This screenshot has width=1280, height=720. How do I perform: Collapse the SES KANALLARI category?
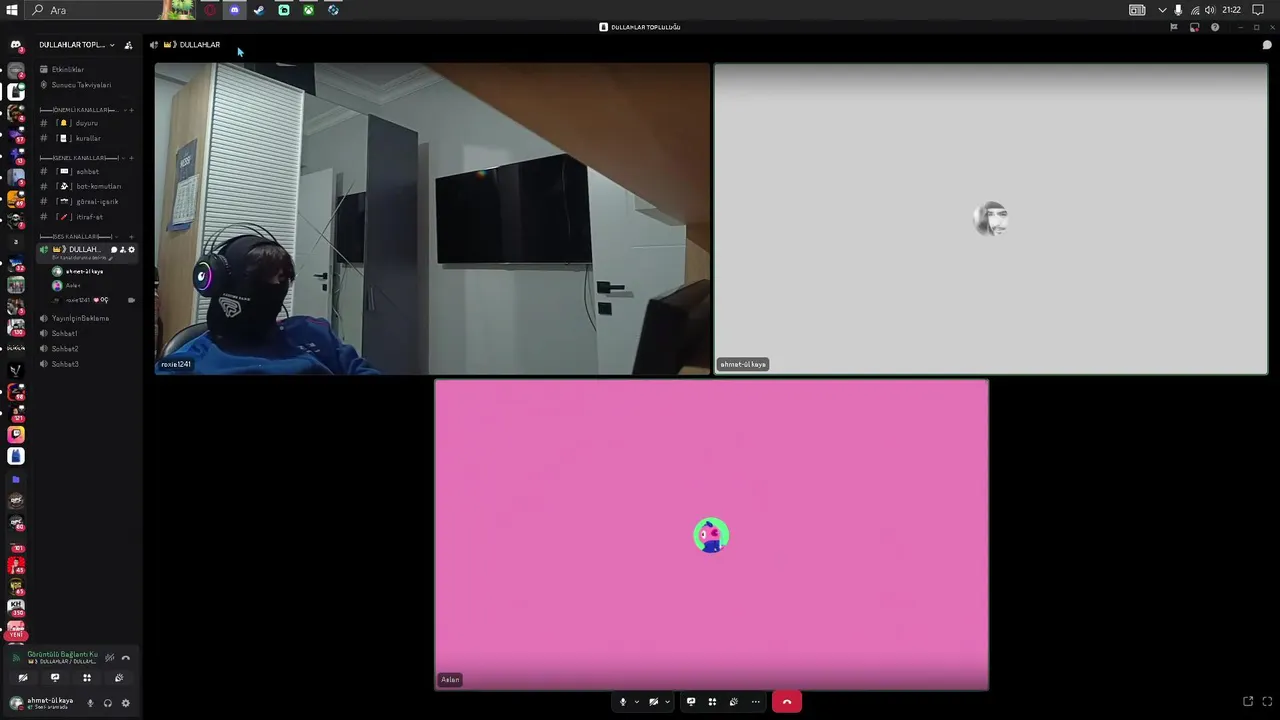(76, 237)
